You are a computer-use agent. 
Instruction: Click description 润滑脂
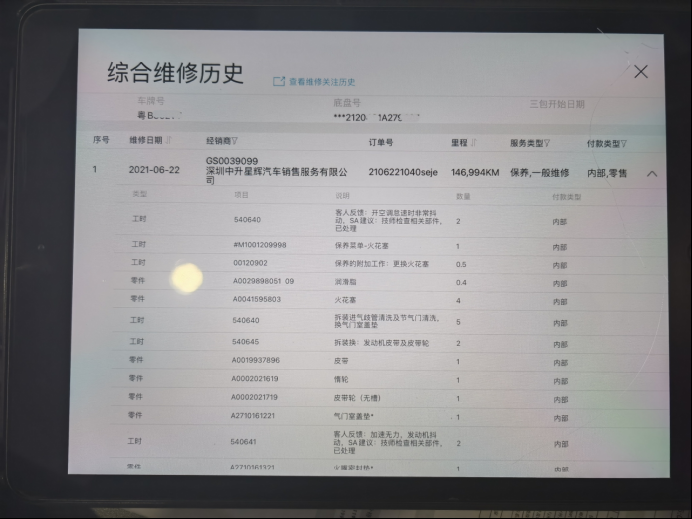(x=345, y=282)
